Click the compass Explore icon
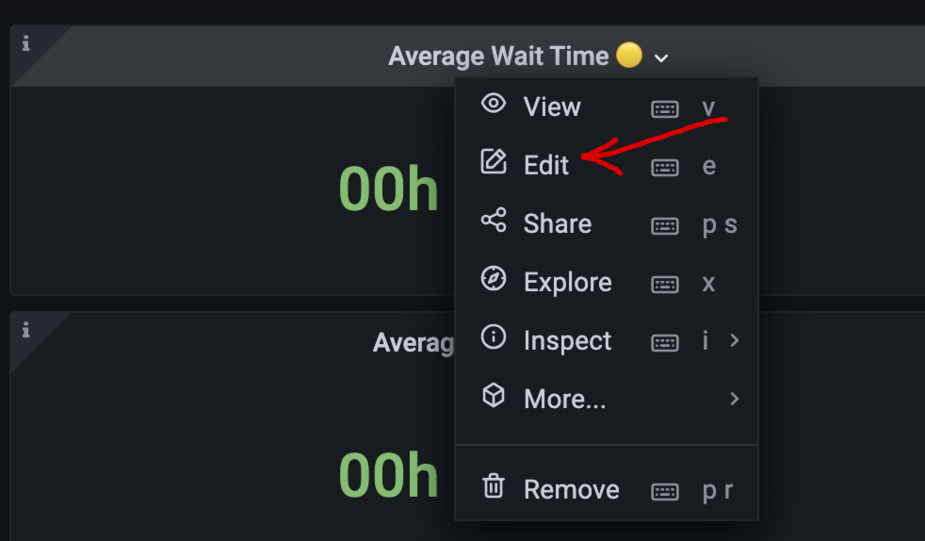925x541 pixels. tap(493, 279)
